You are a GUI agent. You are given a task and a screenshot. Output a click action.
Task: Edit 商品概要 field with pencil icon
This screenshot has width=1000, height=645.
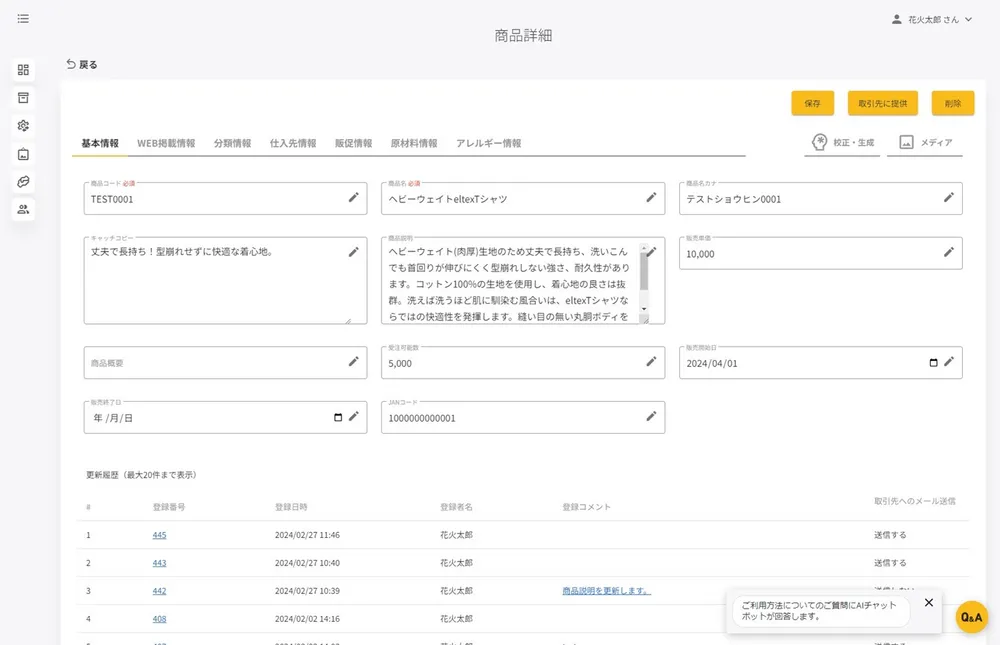pos(353,362)
